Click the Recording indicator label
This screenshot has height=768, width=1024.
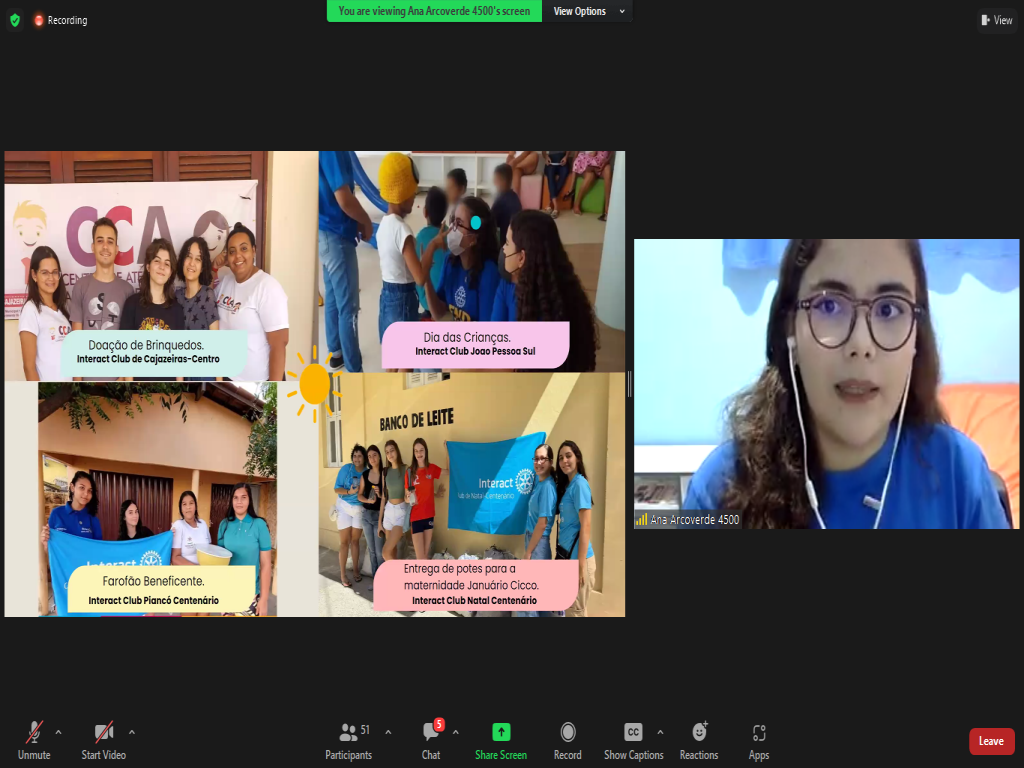click(66, 20)
